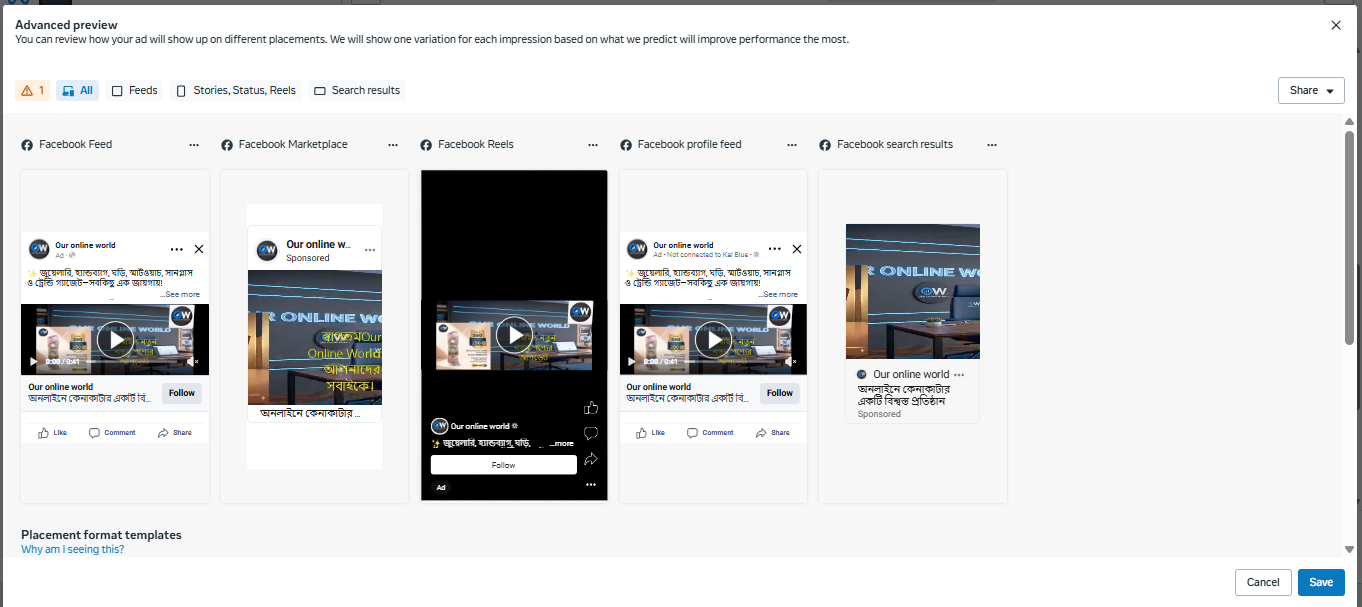Filter previews by Feeds
The height and width of the screenshot is (607, 1362).
pos(134,90)
